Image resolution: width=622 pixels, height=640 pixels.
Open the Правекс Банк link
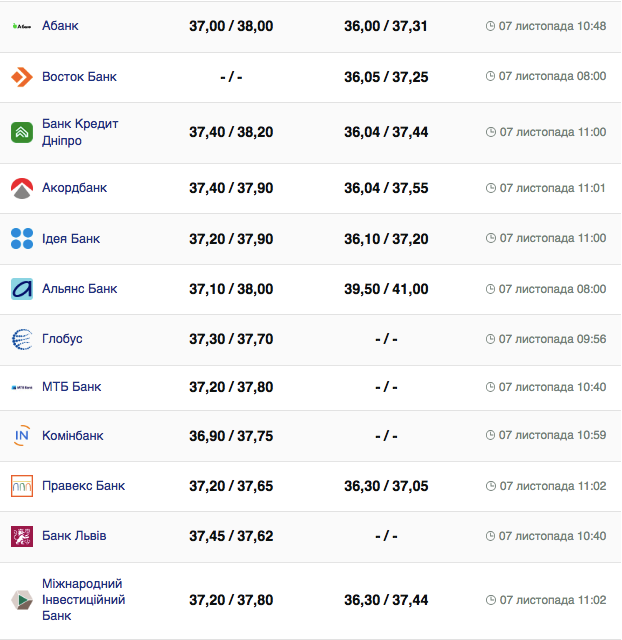83,486
